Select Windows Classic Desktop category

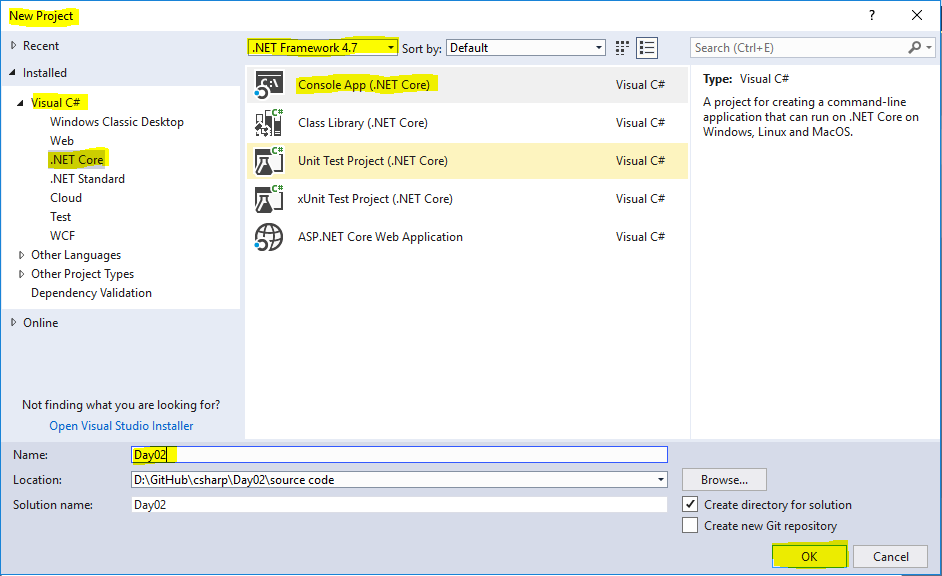[x=117, y=122]
